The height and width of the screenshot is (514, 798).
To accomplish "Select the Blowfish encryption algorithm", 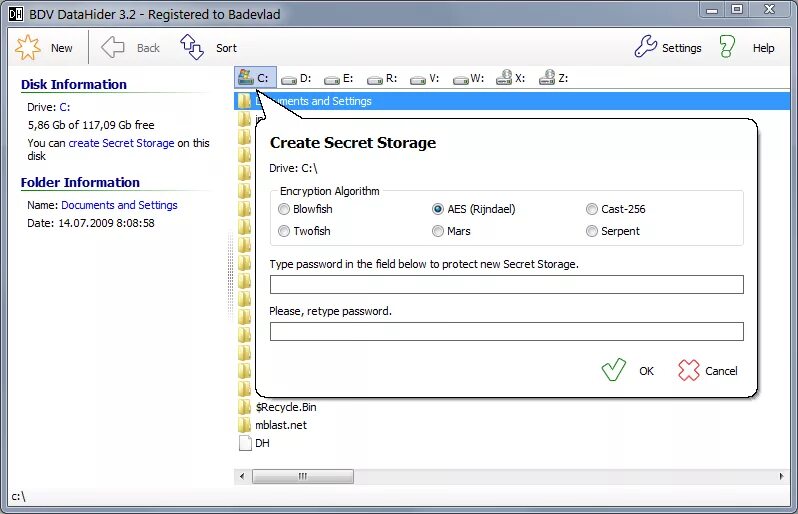I will coord(284,209).
